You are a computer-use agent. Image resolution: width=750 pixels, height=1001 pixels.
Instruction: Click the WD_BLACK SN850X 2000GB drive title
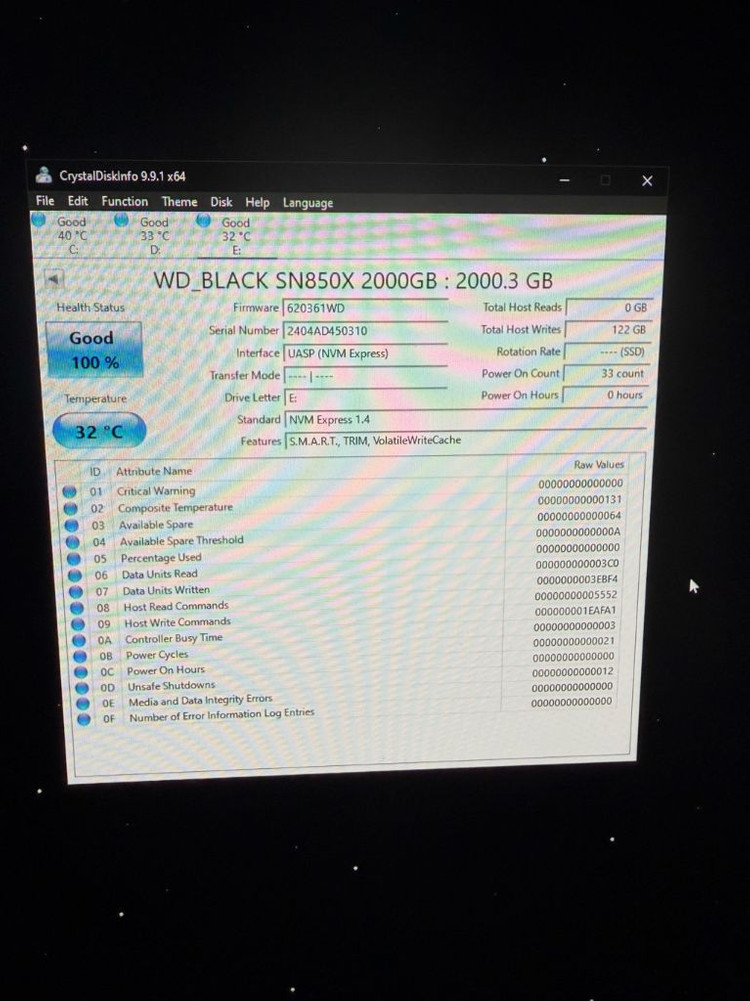point(352,280)
